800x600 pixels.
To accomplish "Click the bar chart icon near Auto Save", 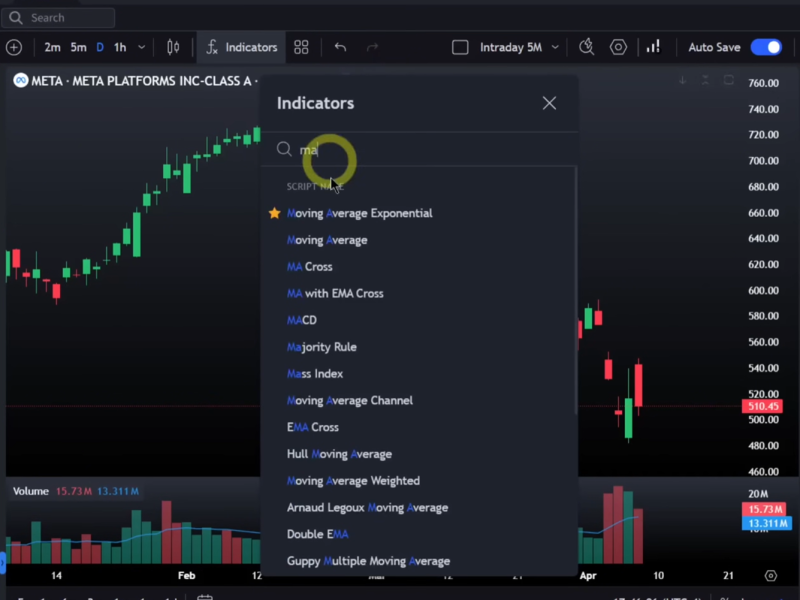I will [653, 47].
